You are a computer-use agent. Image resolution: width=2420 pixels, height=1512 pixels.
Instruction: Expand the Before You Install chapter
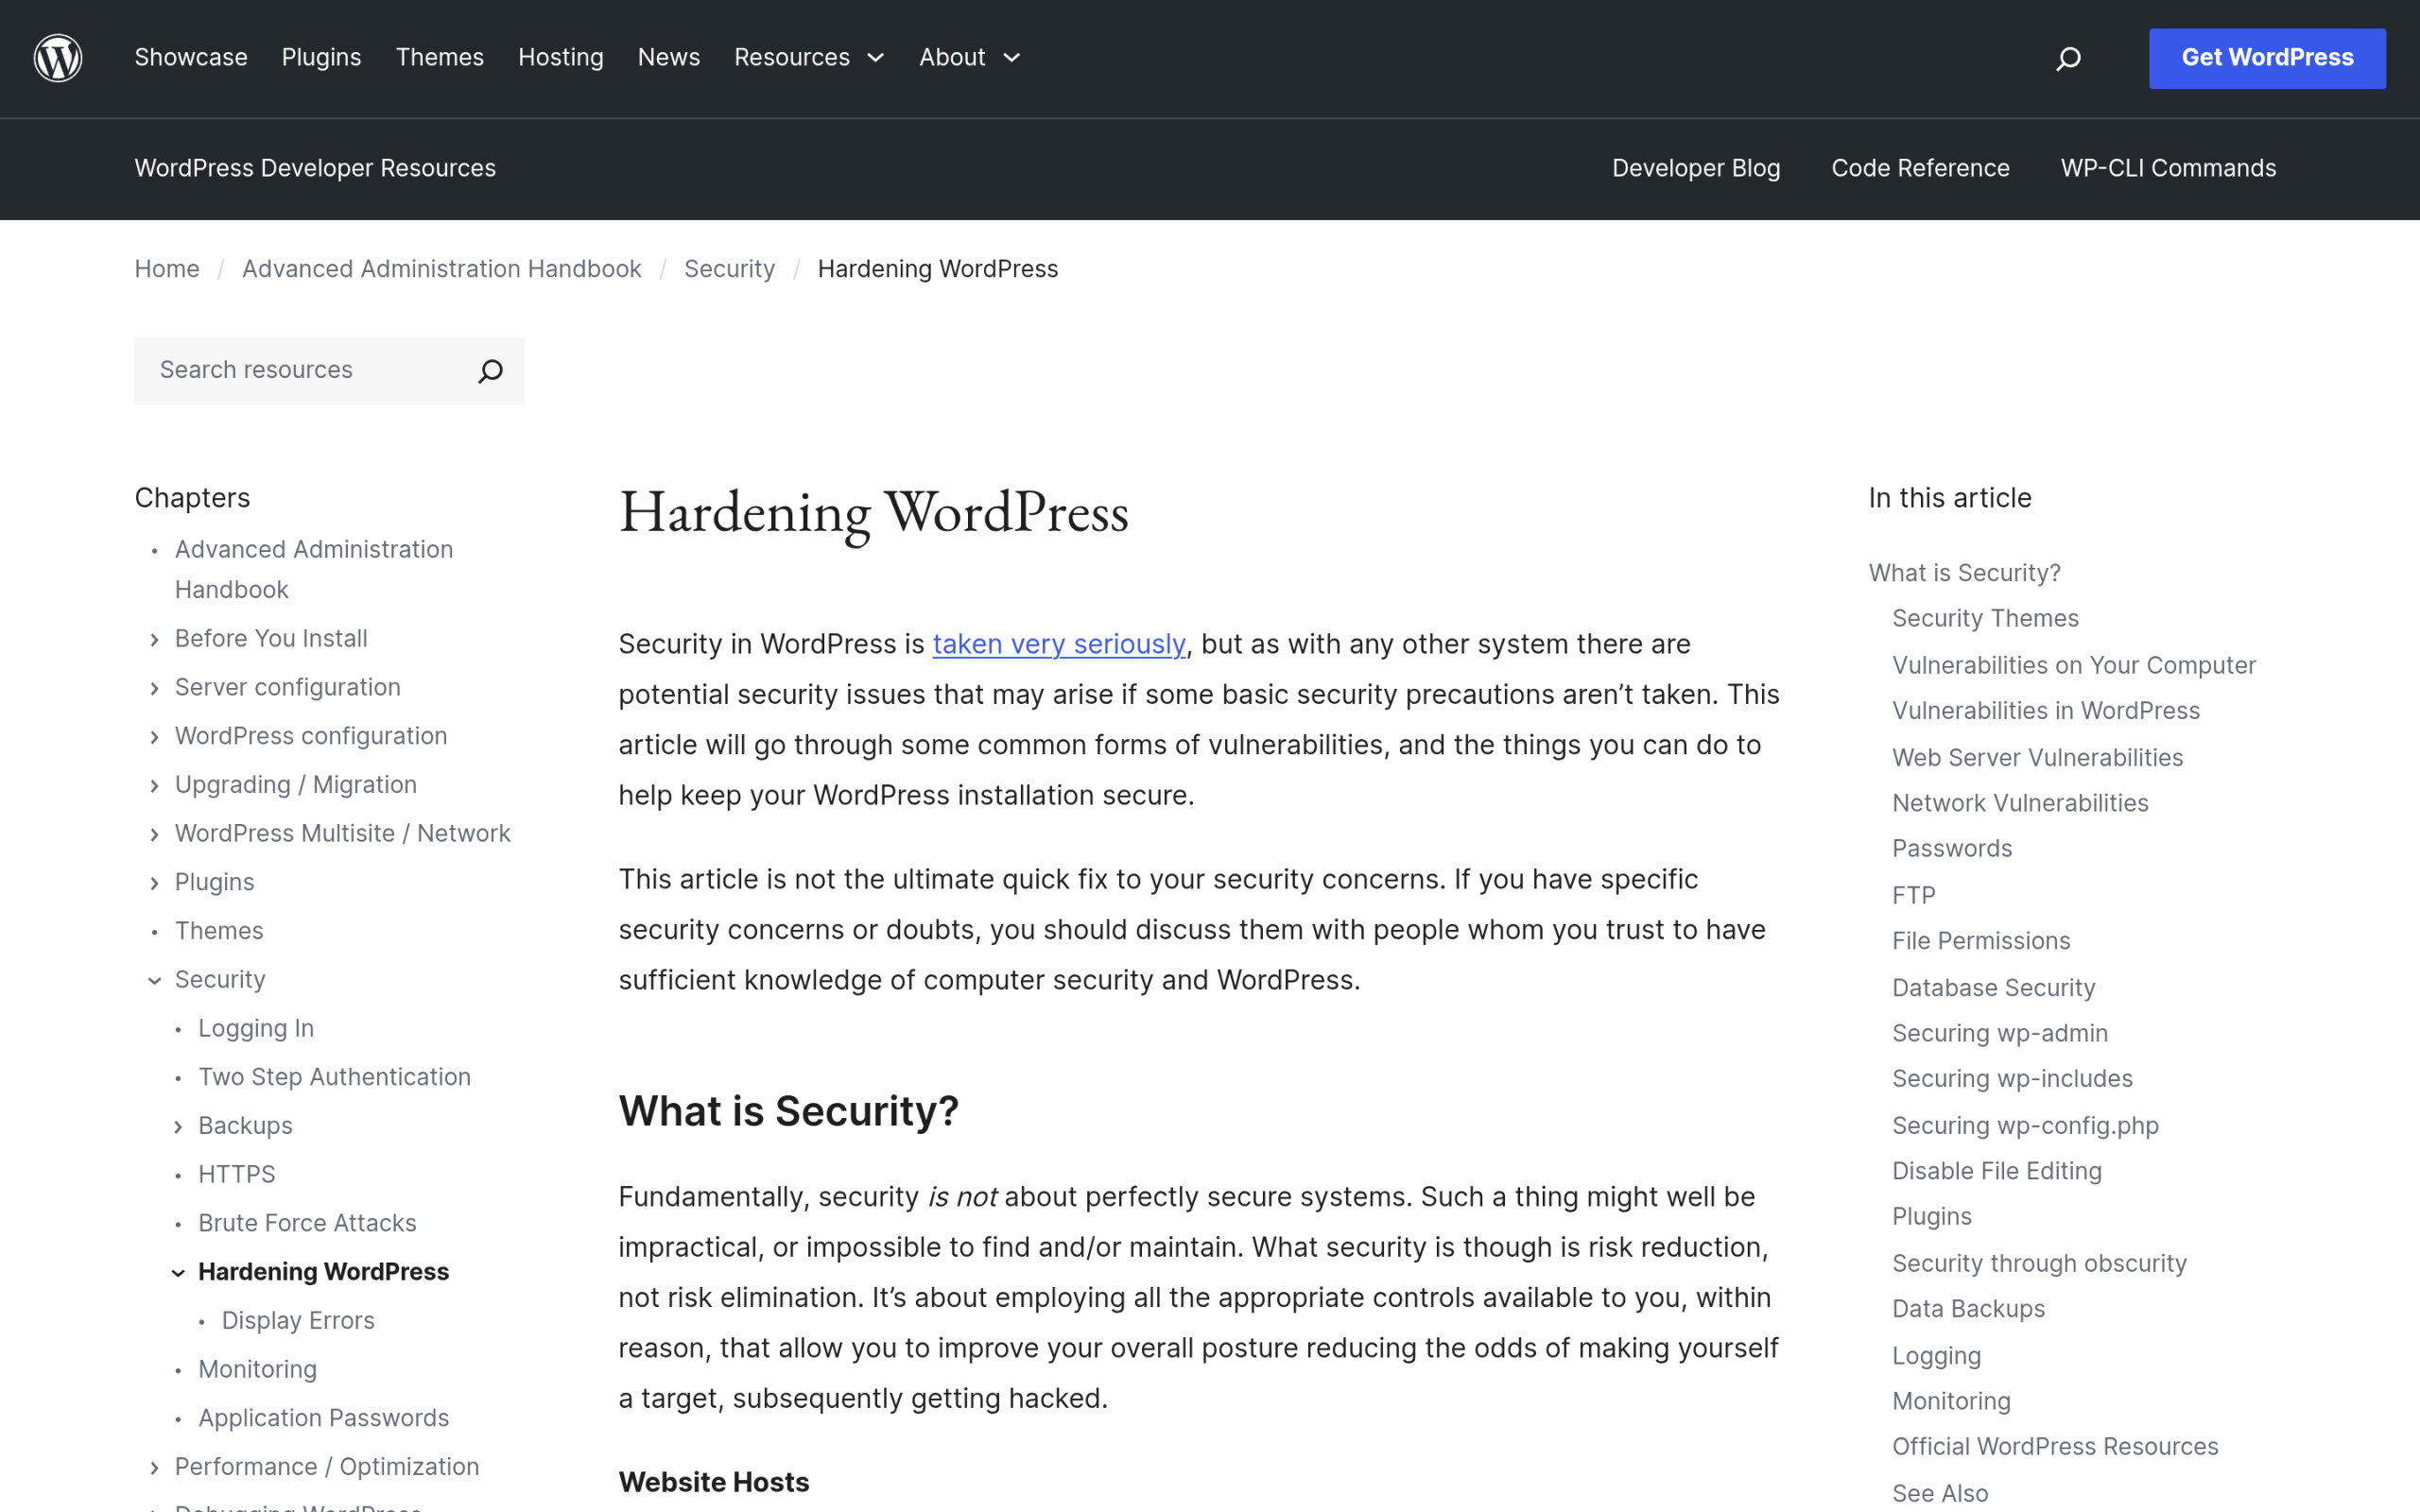pos(154,640)
